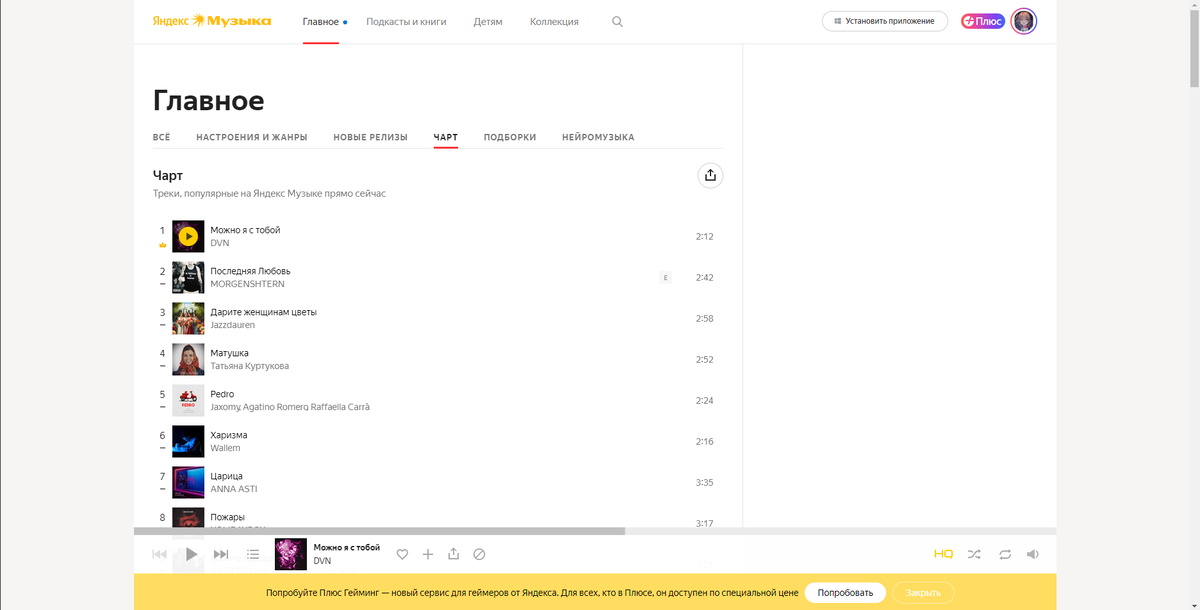Open DVN artist in chart row one
This screenshot has height=610, width=1200.
[x=219, y=243]
